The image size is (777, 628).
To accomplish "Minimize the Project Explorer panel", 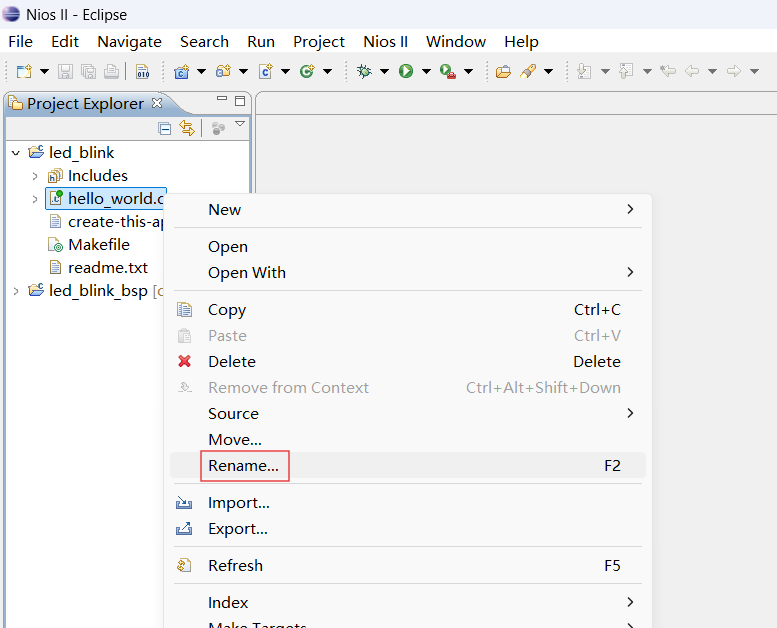I will pyautogui.click(x=222, y=99).
